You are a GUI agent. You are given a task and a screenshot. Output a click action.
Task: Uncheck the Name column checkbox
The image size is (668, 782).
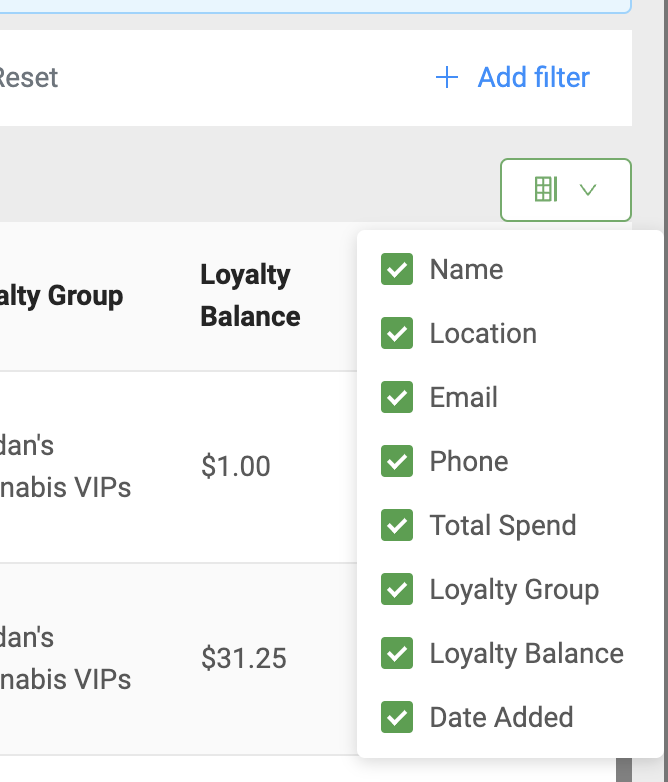[x=397, y=270]
